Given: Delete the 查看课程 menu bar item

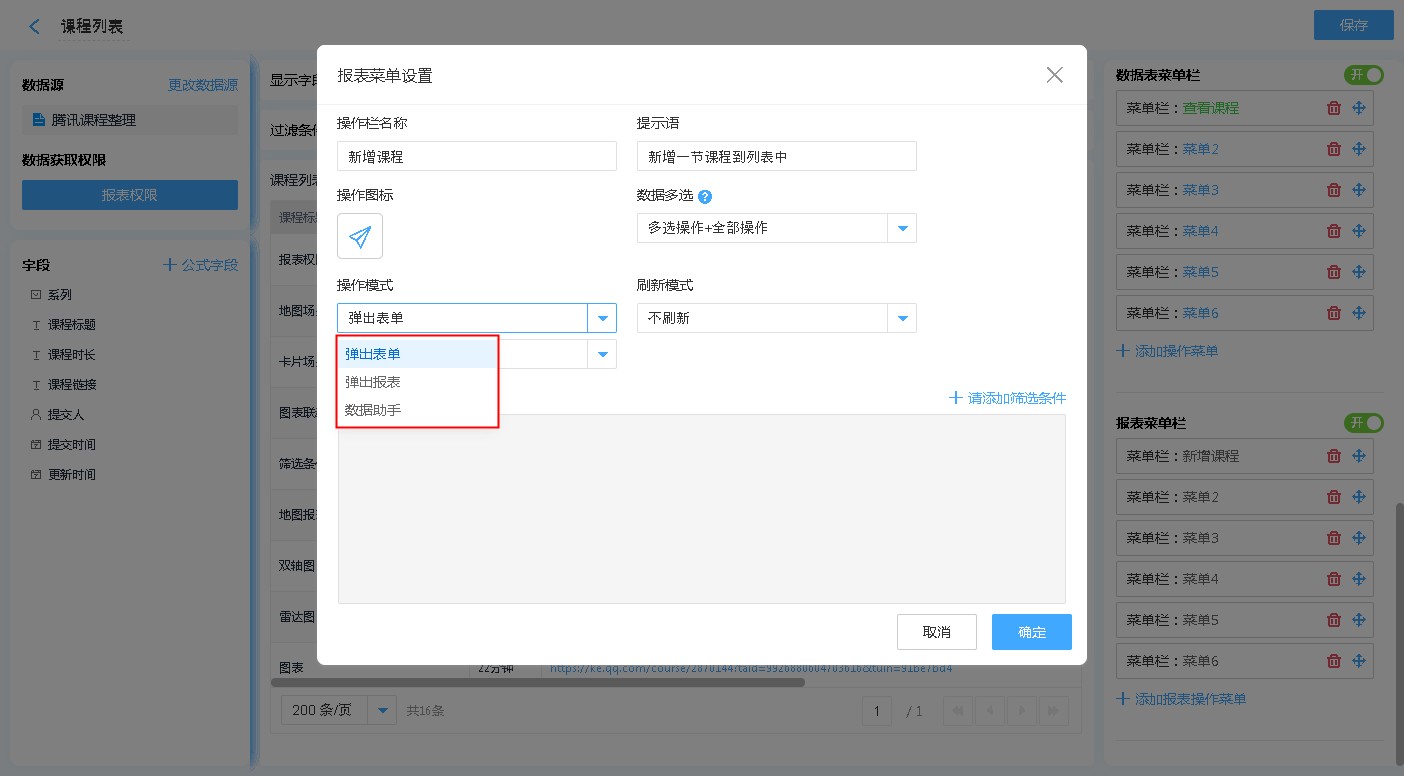Looking at the screenshot, I should point(1333,108).
